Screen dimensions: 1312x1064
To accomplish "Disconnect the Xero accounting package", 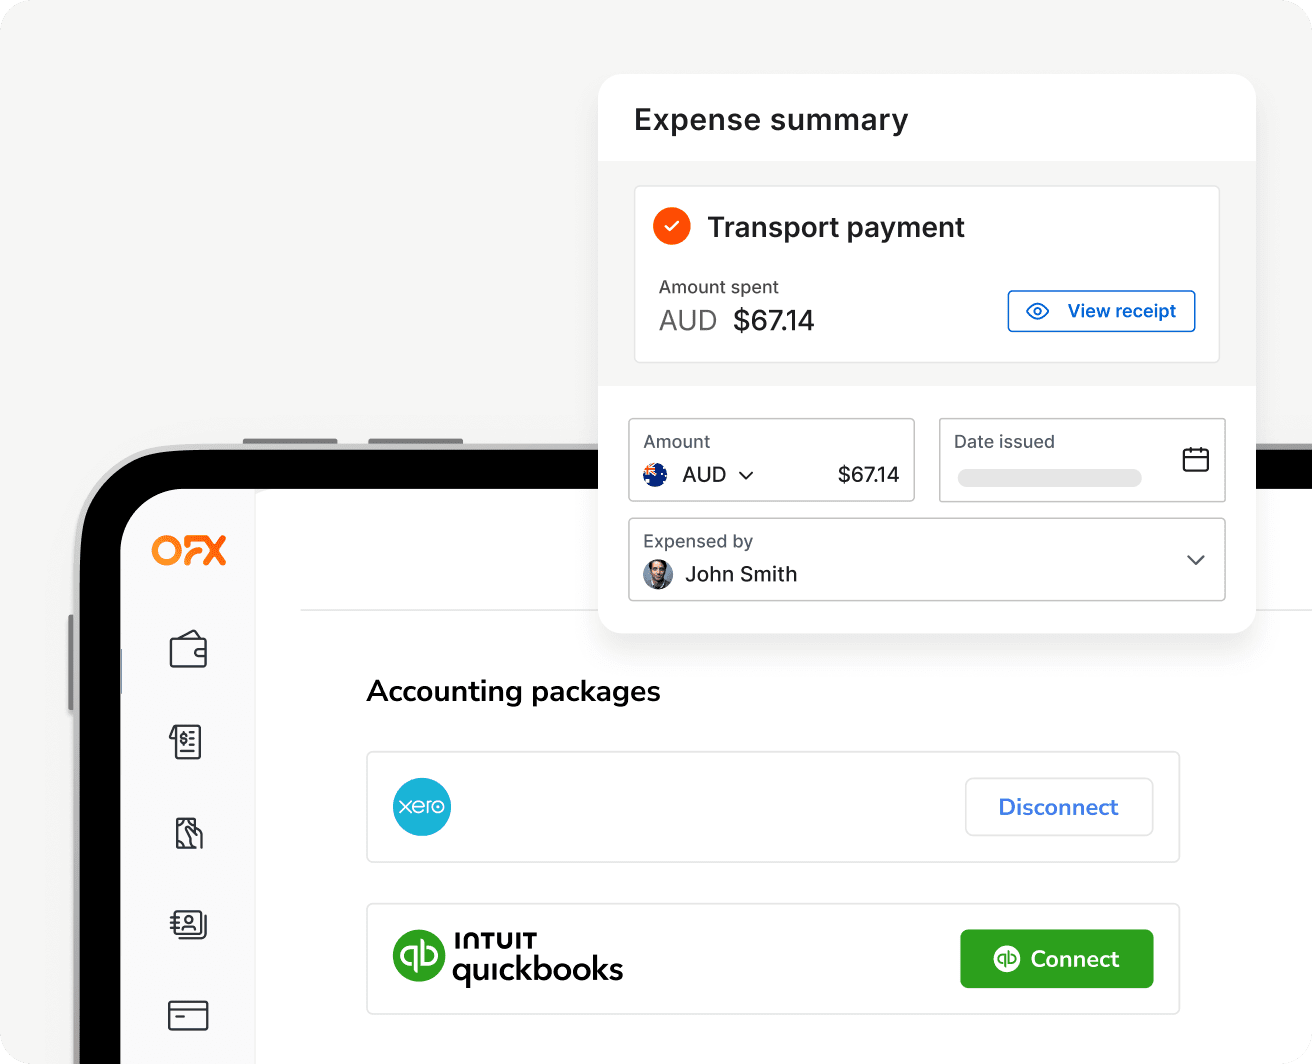I will (1058, 807).
